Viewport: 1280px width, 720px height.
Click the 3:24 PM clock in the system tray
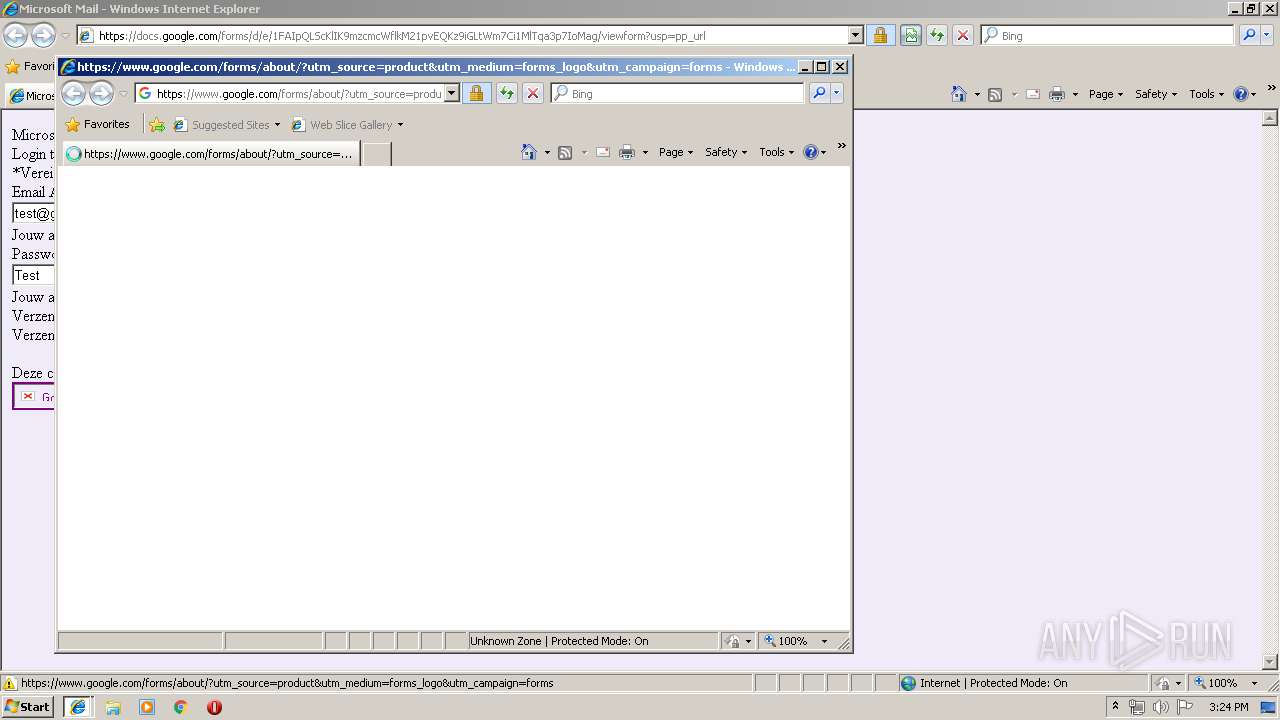[x=1228, y=707]
